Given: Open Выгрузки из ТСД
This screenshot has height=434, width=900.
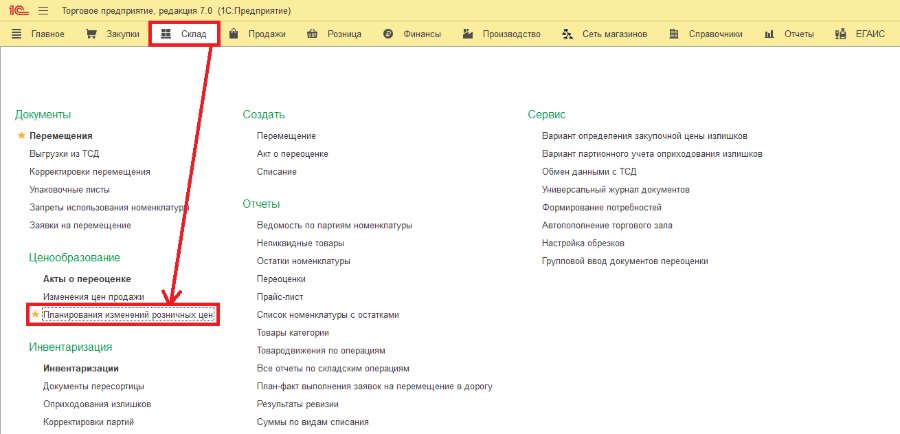Looking at the screenshot, I should [x=64, y=154].
